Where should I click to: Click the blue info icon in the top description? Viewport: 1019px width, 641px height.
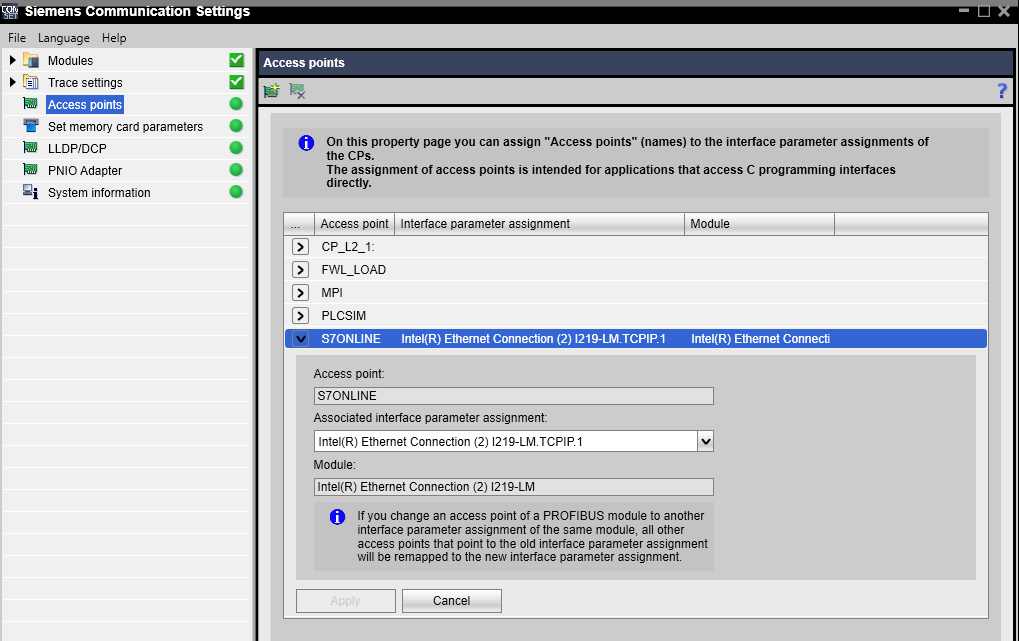tap(306, 143)
